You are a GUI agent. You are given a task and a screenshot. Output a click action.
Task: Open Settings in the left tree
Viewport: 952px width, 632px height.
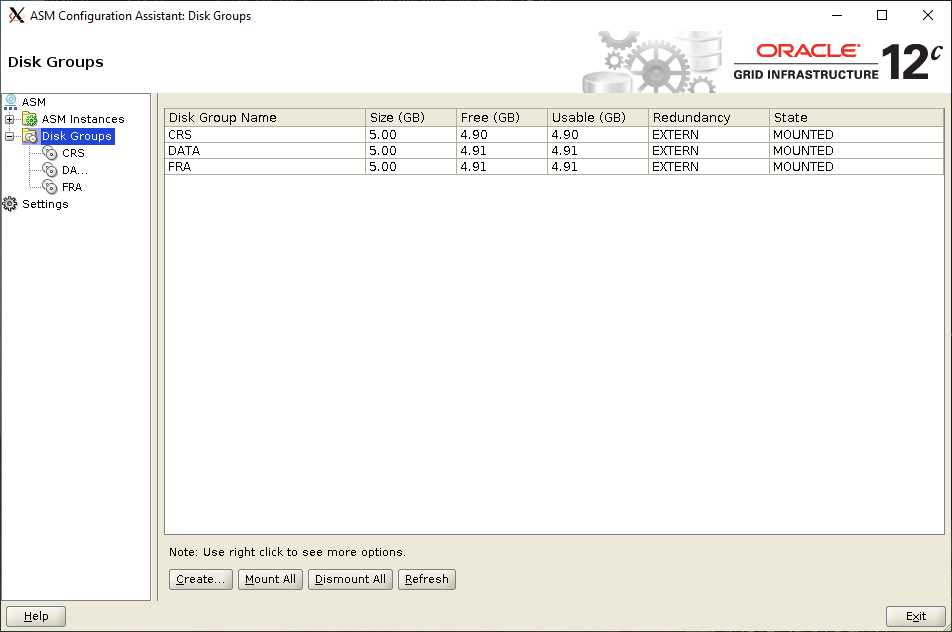[x=45, y=204]
